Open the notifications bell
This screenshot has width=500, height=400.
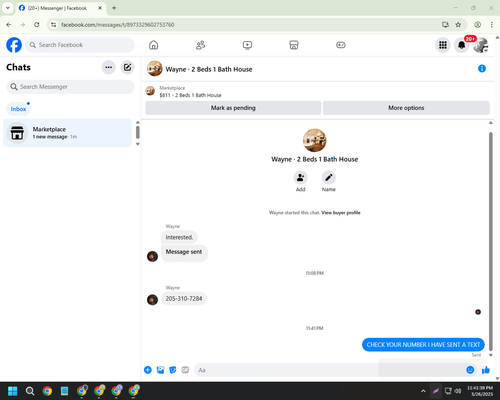462,45
